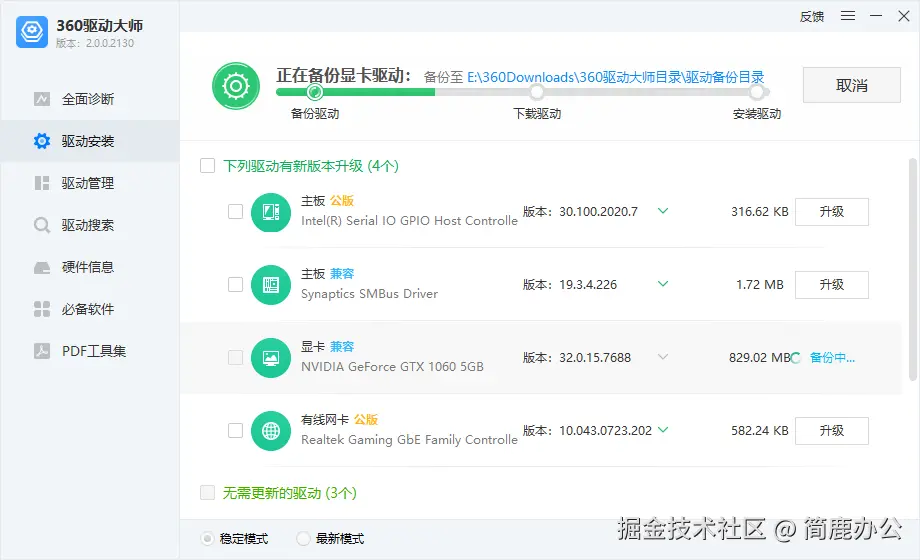The height and width of the screenshot is (560, 920).
Task: Click the 安装驱动 progress step marker
Action: pos(757,92)
